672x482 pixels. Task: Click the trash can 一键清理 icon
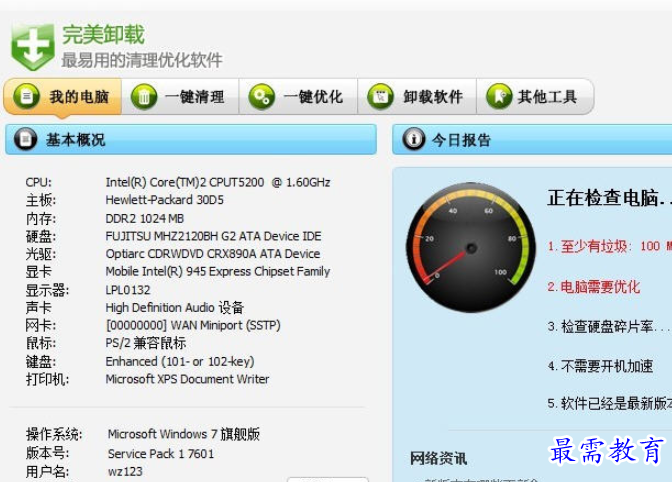(144, 97)
